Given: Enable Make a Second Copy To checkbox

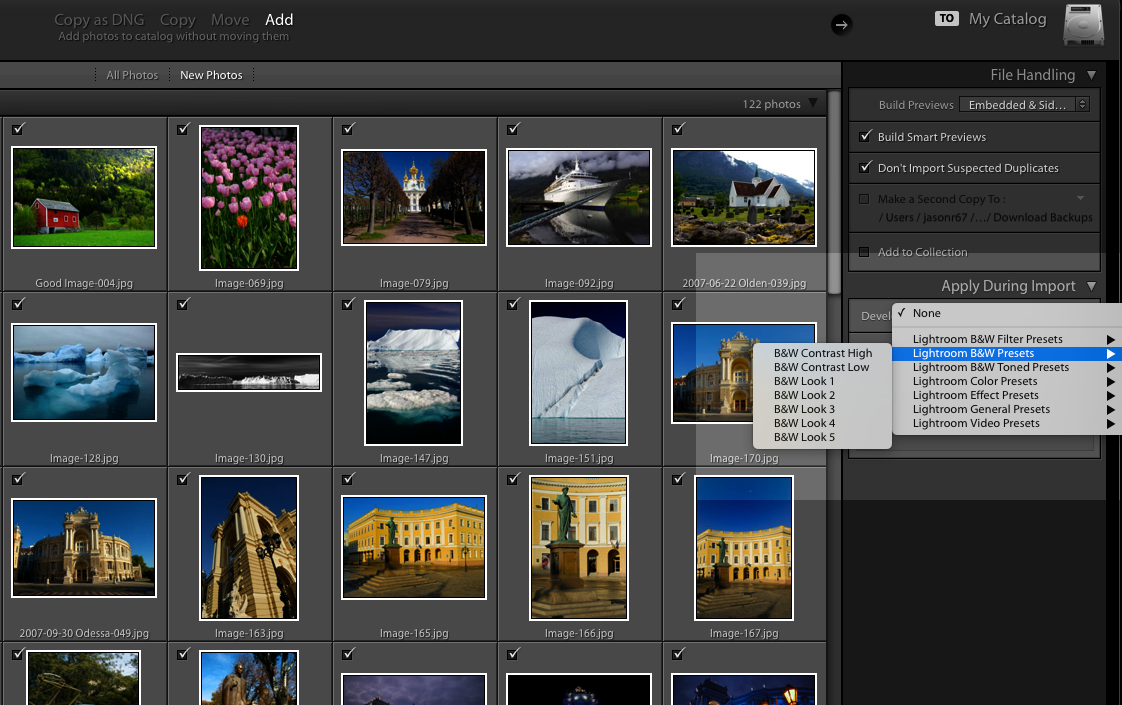Looking at the screenshot, I should click(864, 199).
